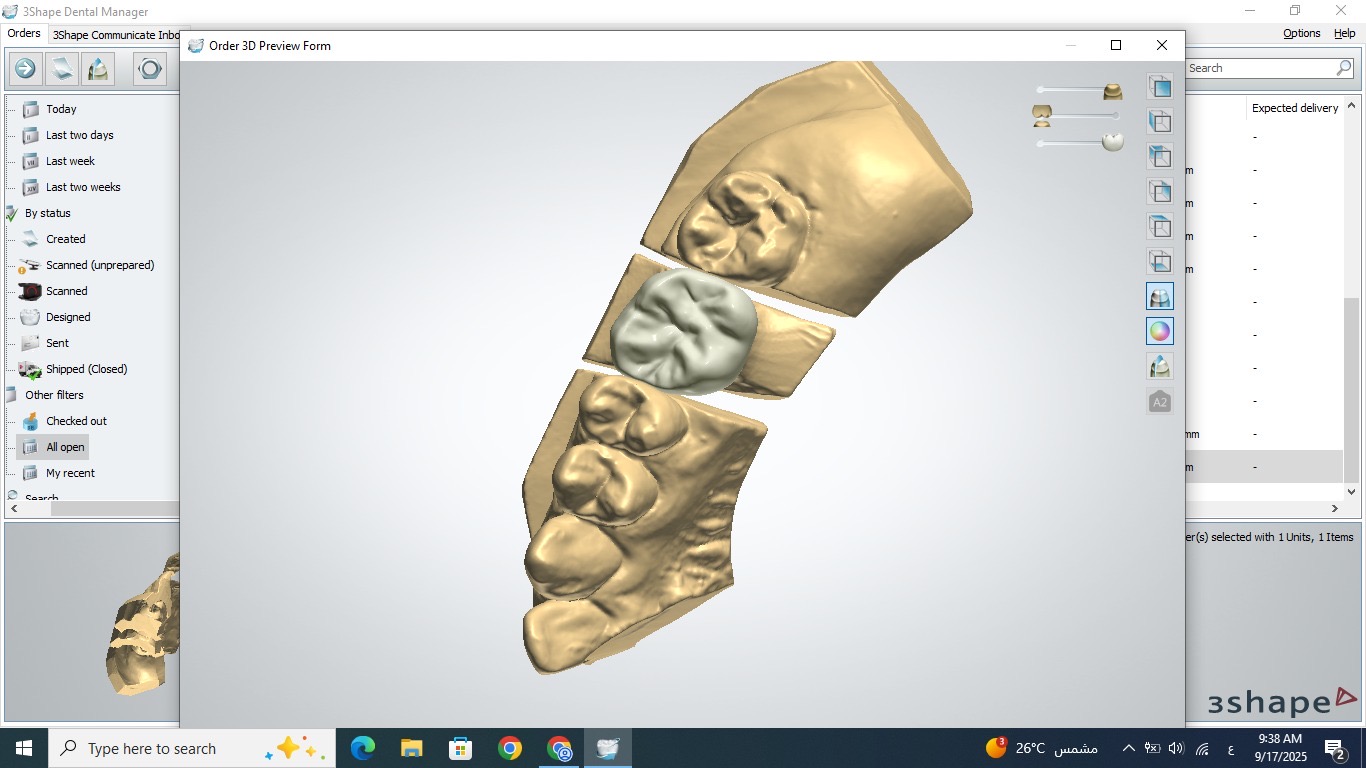Click the hex nut settings toolbar icon
This screenshot has width=1366, height=768.
(x=149, y=69)
